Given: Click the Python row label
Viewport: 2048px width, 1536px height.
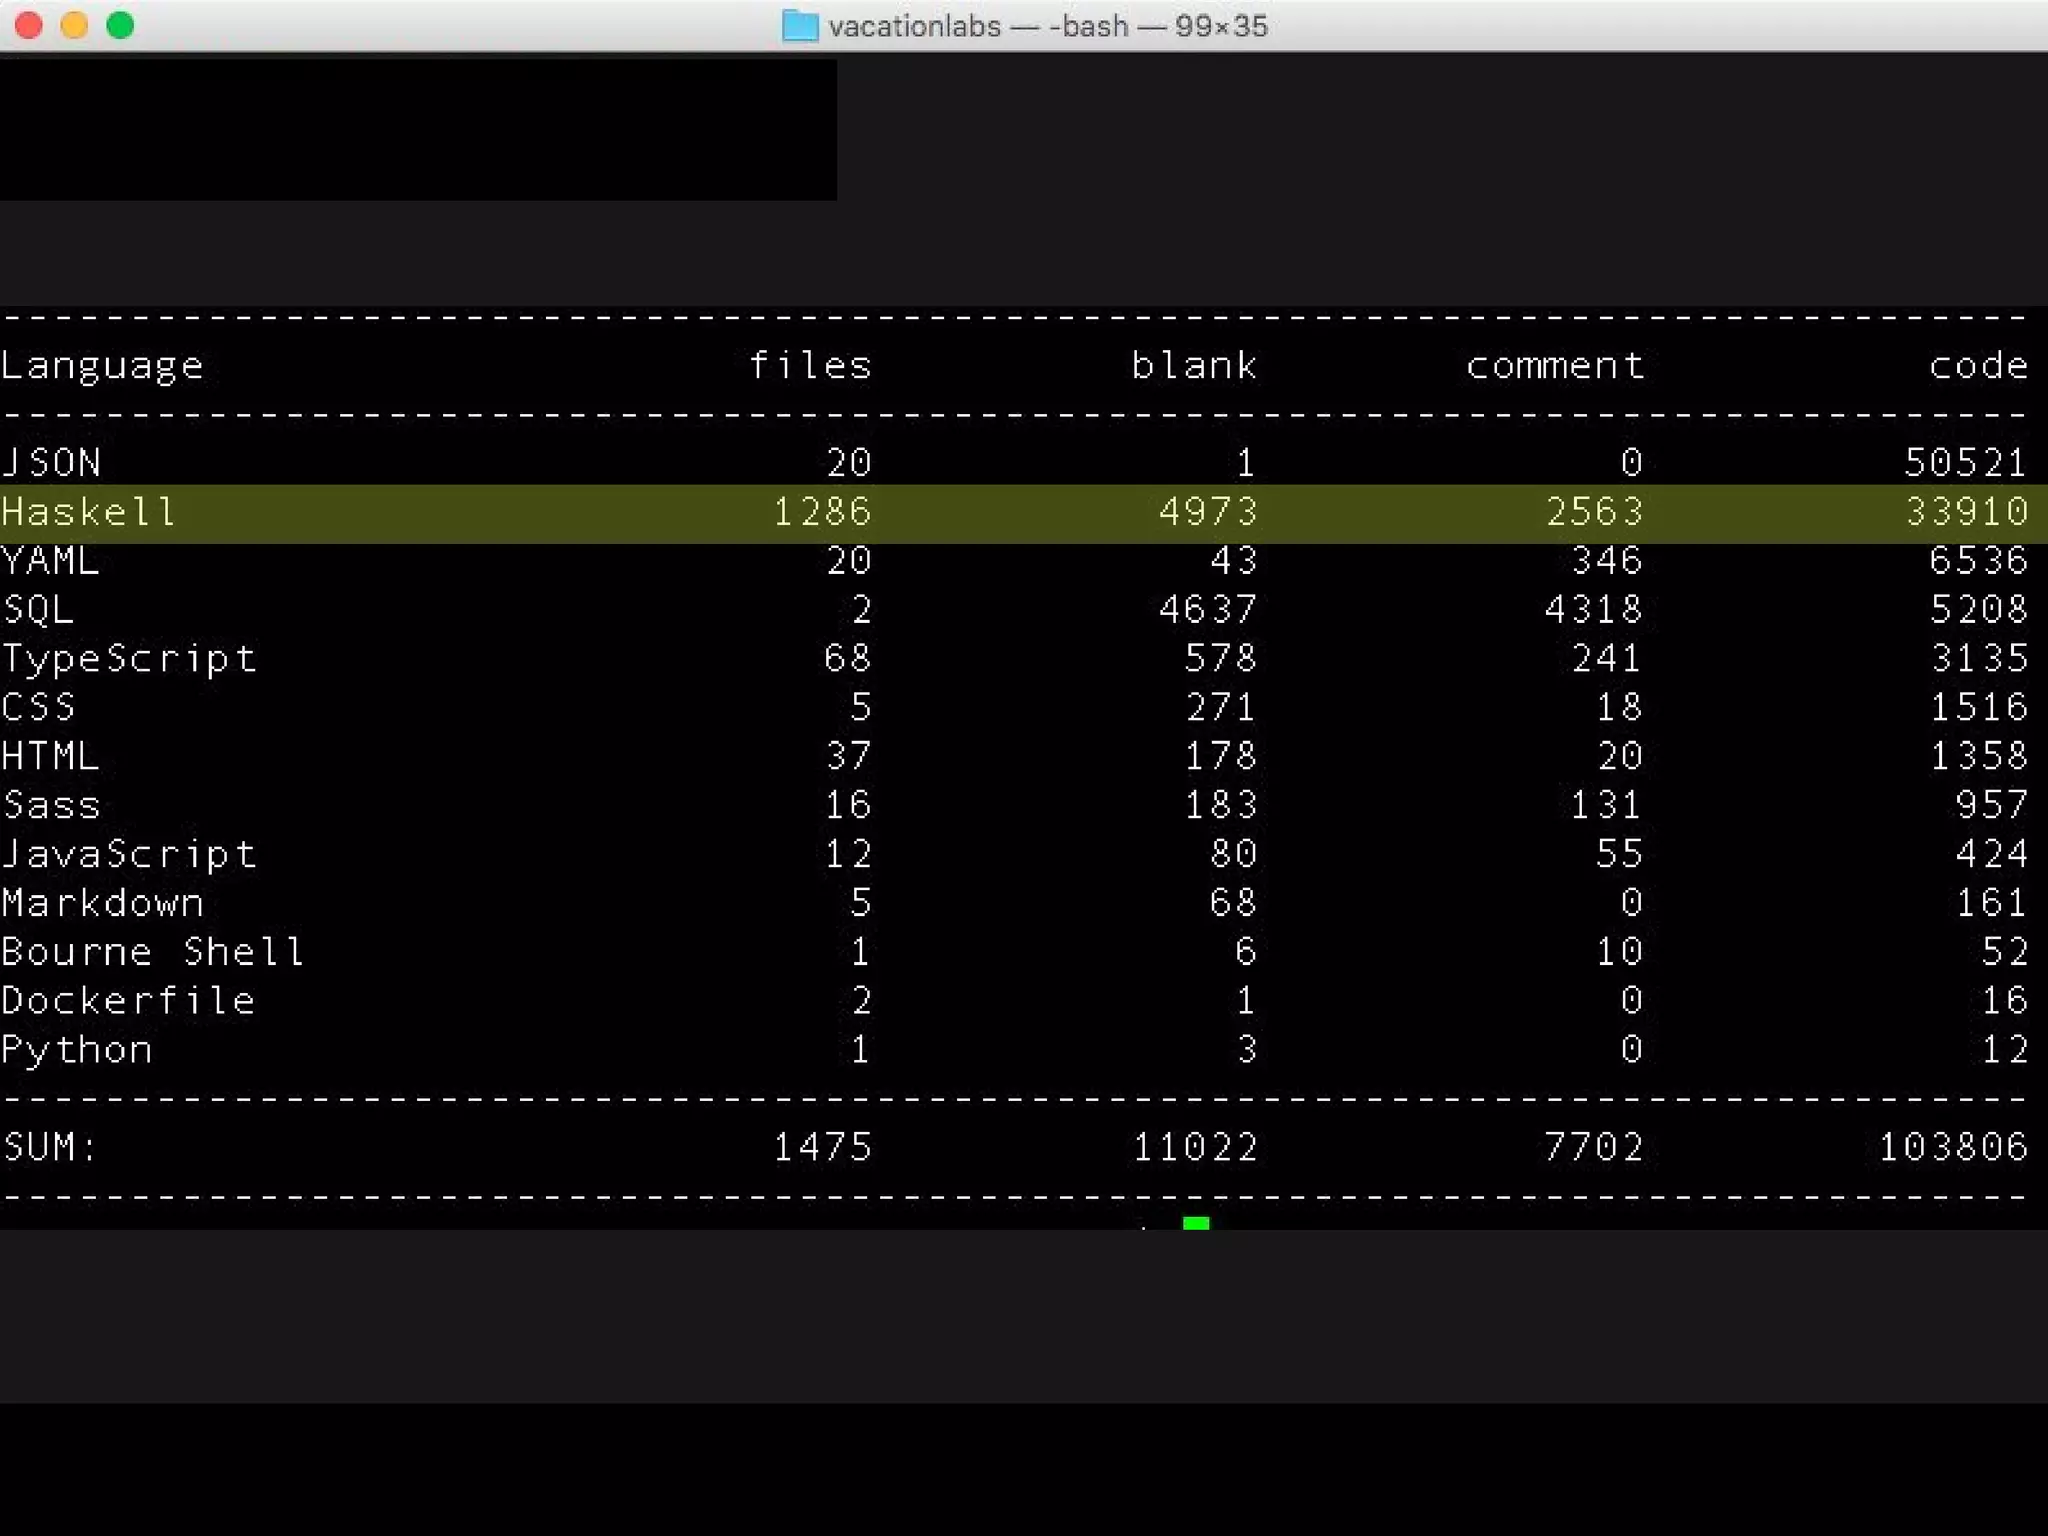Looking at the screenshot, I should [x=77, y=1049].
